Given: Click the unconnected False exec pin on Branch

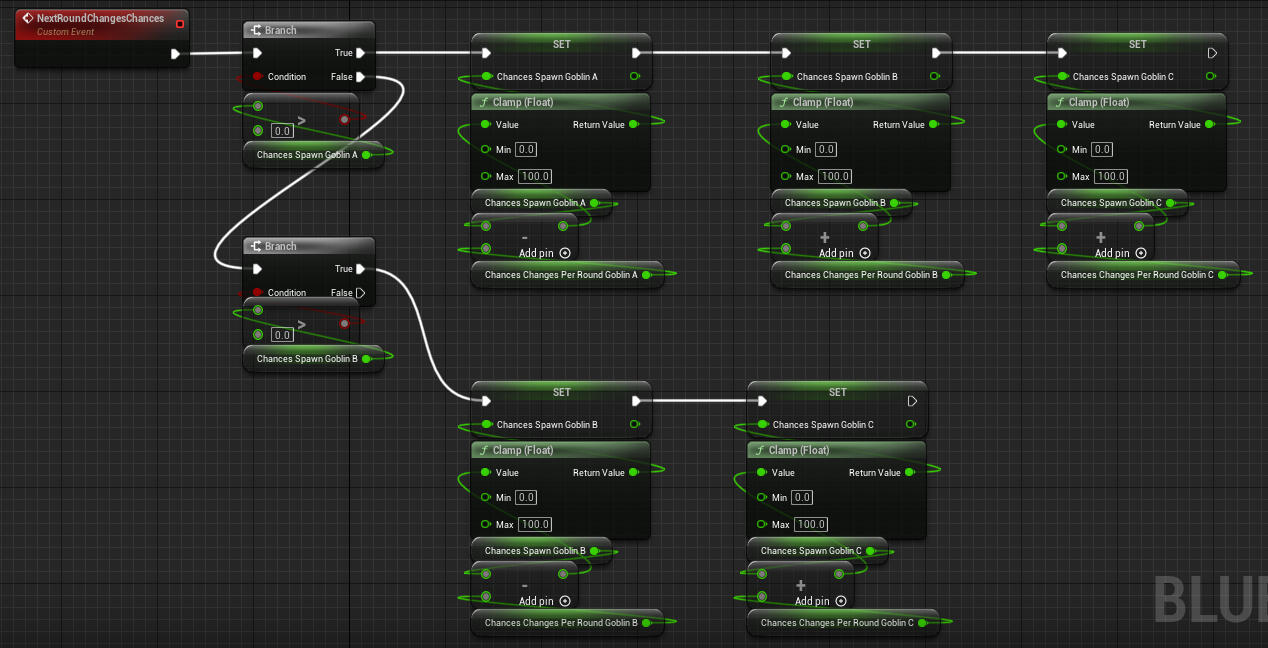Looking at the screenshot, I should [360, 293].
